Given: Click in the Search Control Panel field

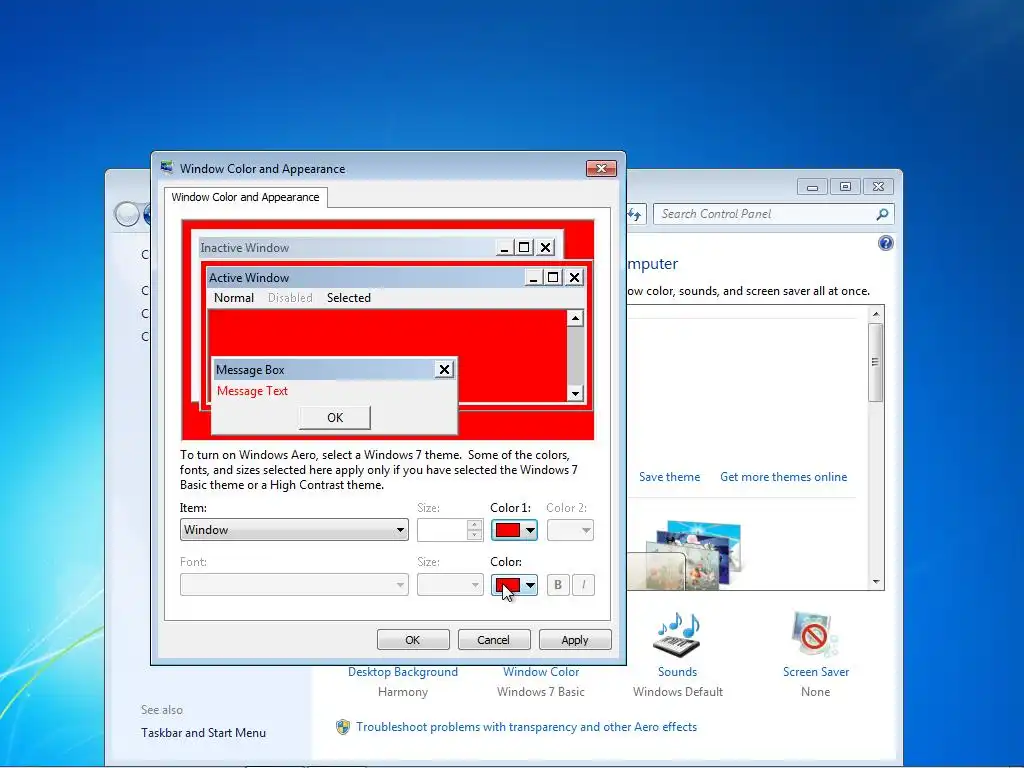Looking at the screenshot, I should point(764,214).
